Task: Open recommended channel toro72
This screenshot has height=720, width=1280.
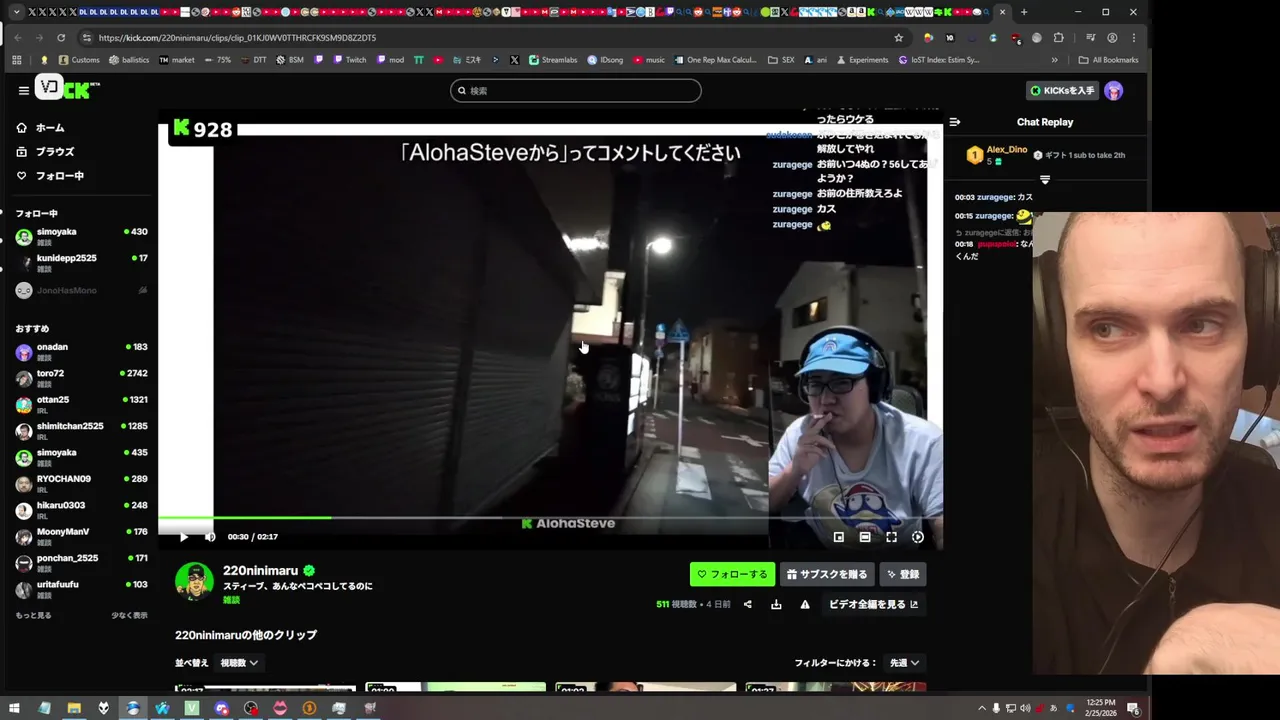Action: click(x=80, y=378)
